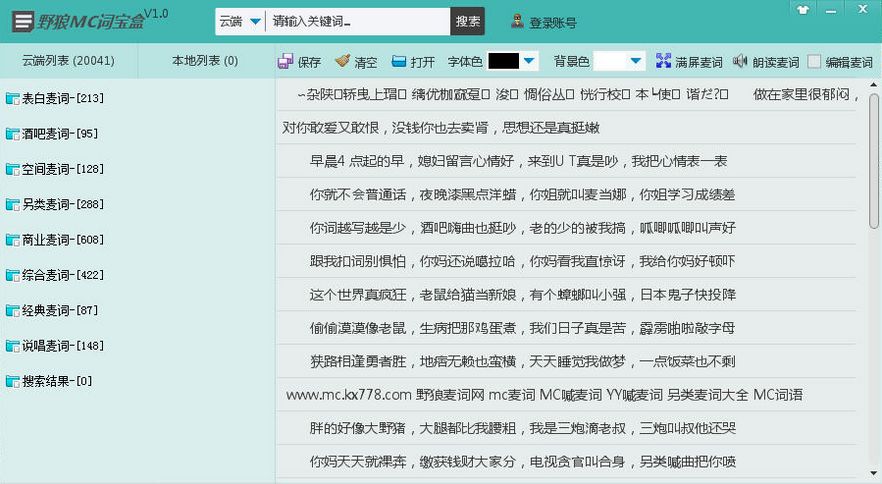Screen dimensions: 882x484
Task: Click the 打开 open file icon
Action: point(400,62)
